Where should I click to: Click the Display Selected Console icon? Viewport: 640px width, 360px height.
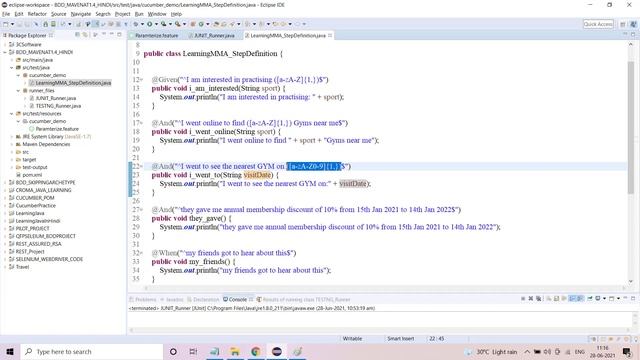(x=598, y=299)
